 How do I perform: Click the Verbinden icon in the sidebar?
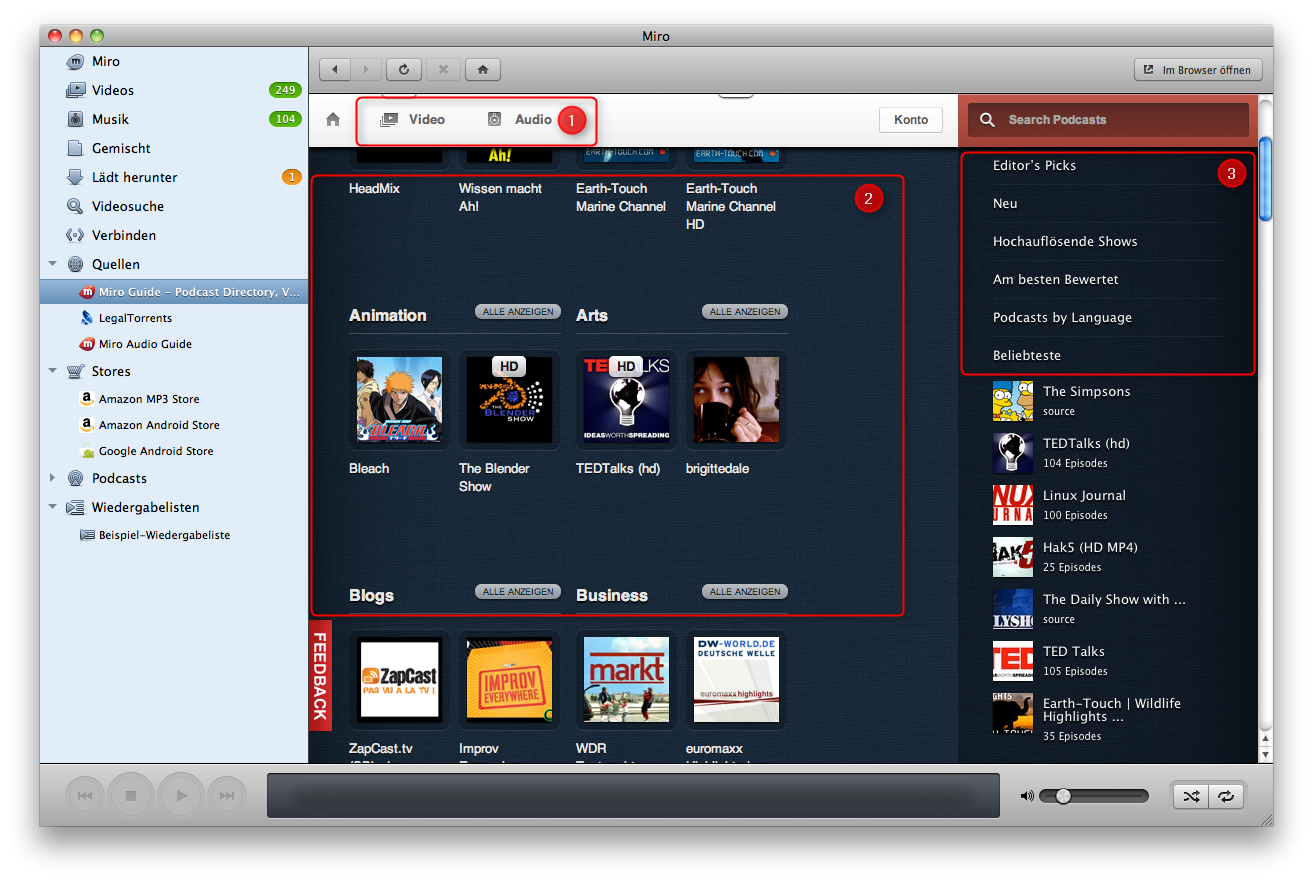(75, 235)
